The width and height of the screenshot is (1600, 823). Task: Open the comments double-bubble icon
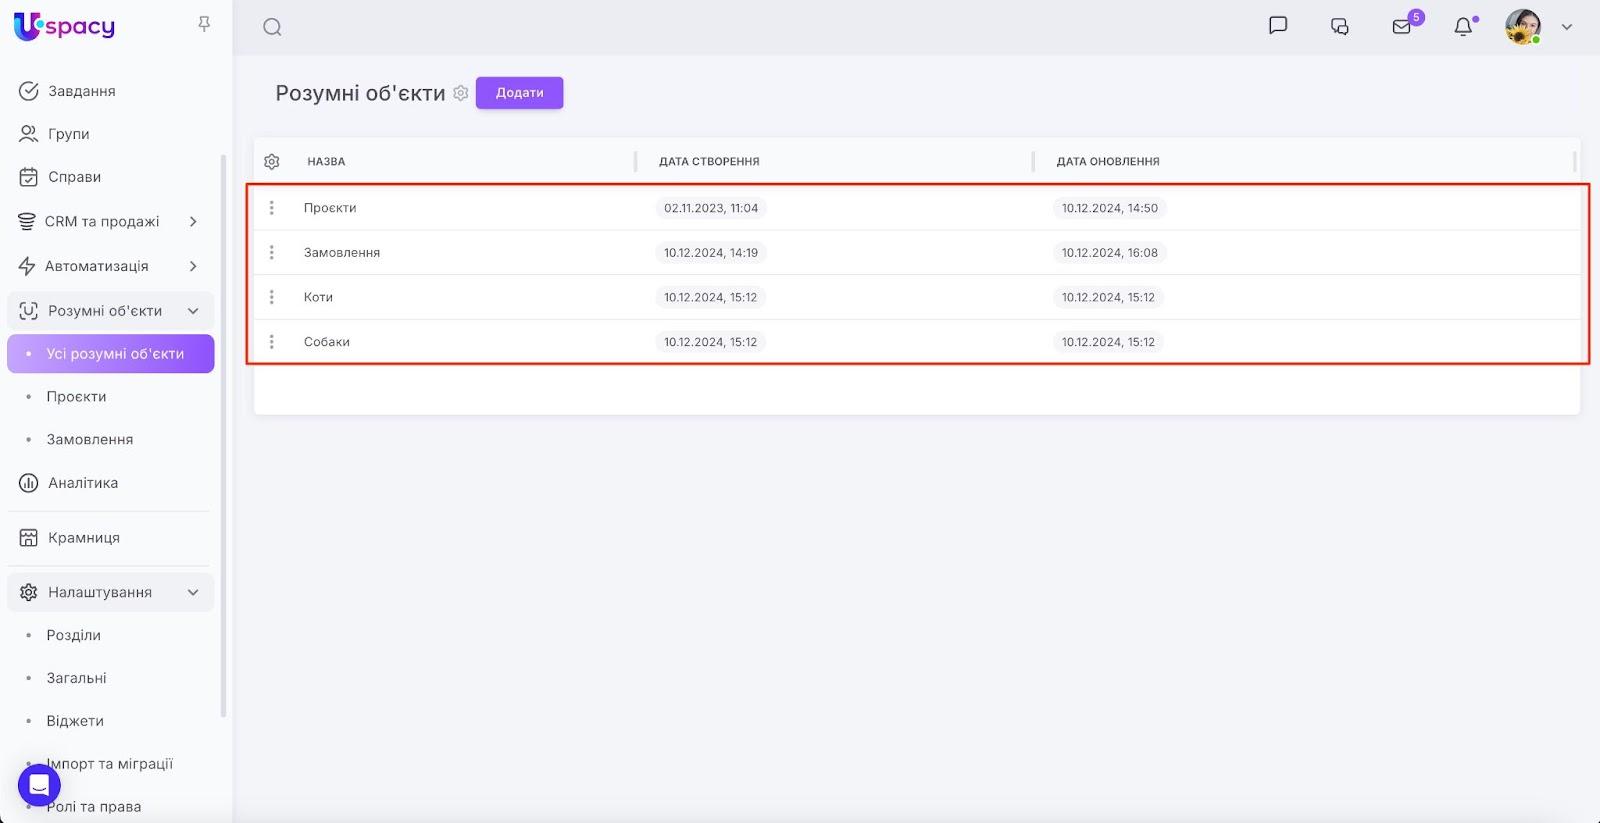pyautogui.click(x=1340, y=27)
